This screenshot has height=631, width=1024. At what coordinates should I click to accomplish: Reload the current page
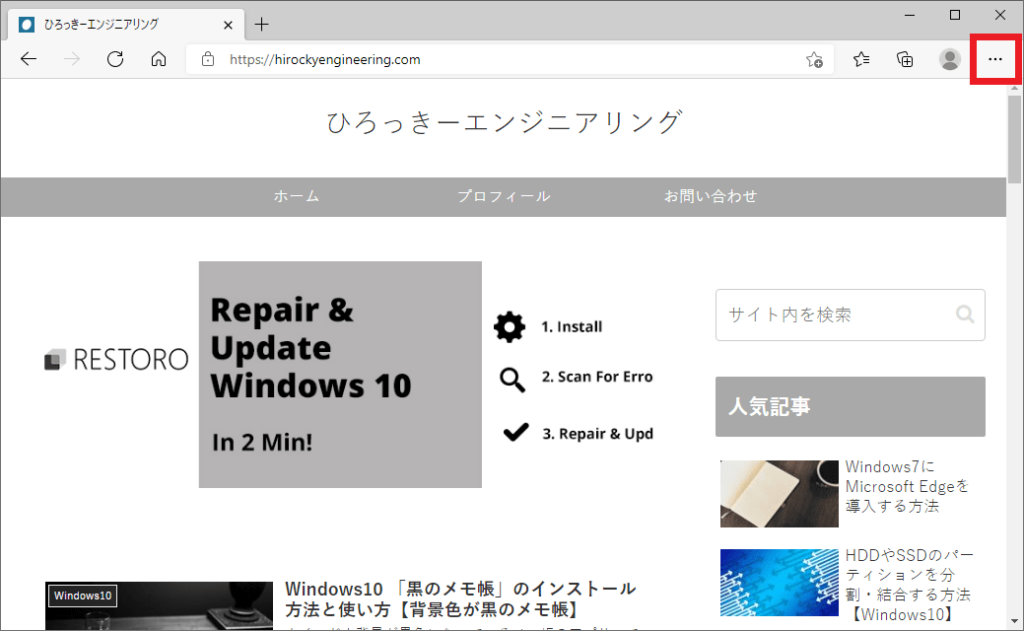(x=115, y=59)
